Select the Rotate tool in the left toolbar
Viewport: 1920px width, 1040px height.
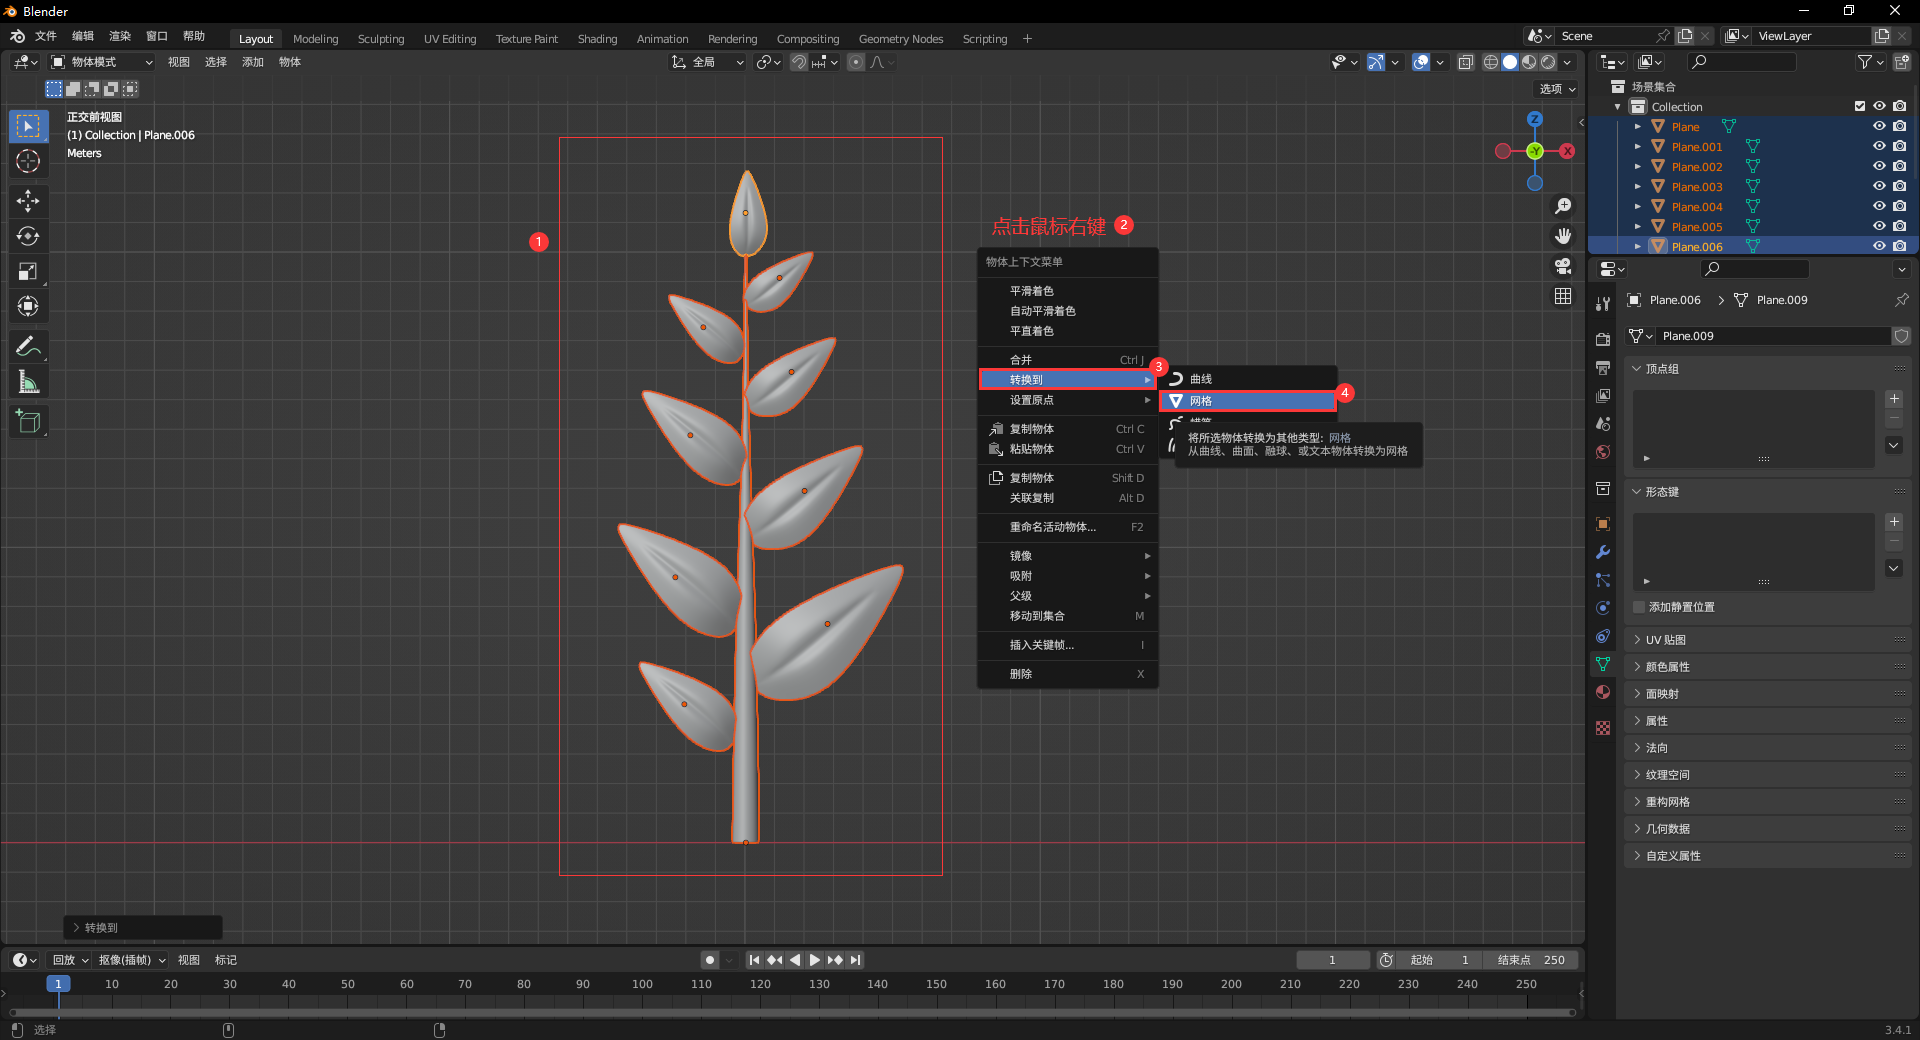pos(28,236)
